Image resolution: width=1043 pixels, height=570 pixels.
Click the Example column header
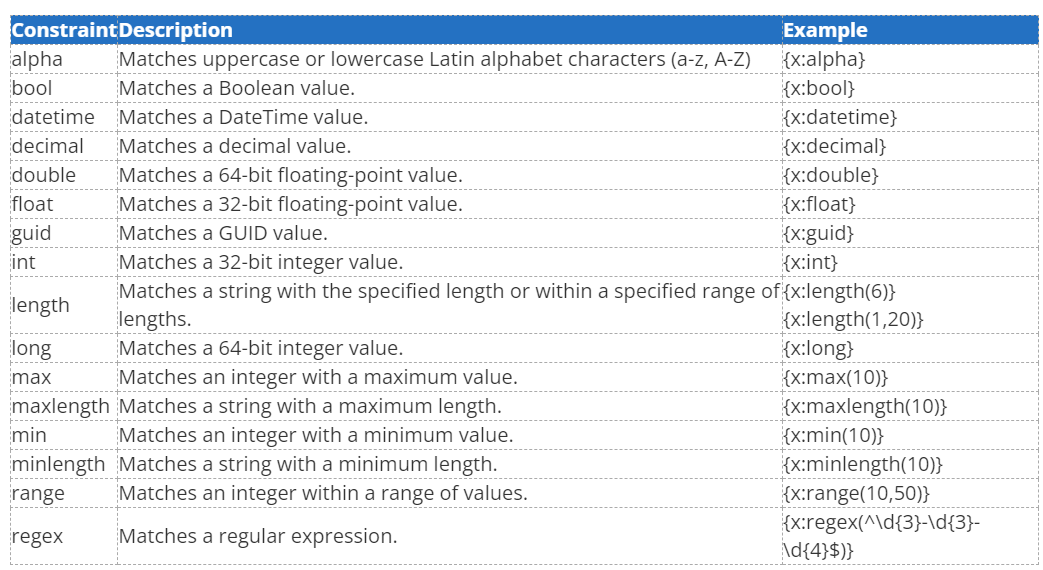tap(826, 30)
